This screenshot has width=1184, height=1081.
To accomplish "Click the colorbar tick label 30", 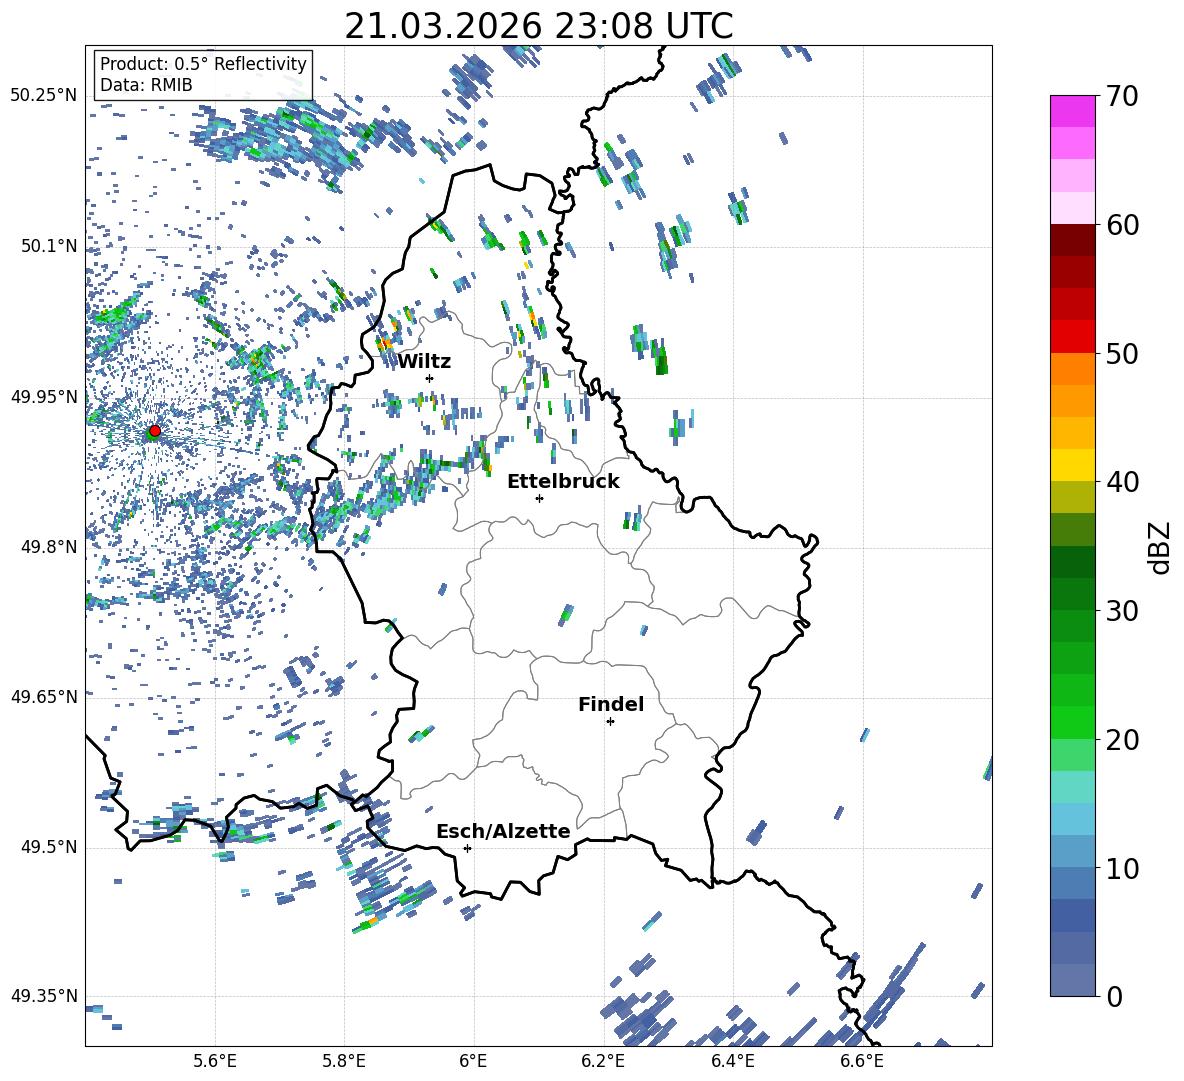I will point(1122,611).
